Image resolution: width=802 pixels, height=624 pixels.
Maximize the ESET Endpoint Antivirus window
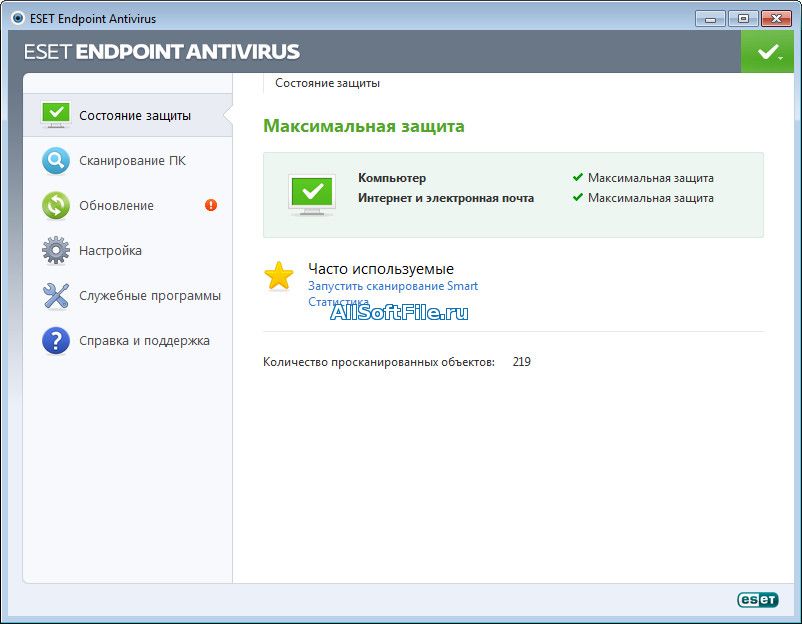tap(743, 19)
